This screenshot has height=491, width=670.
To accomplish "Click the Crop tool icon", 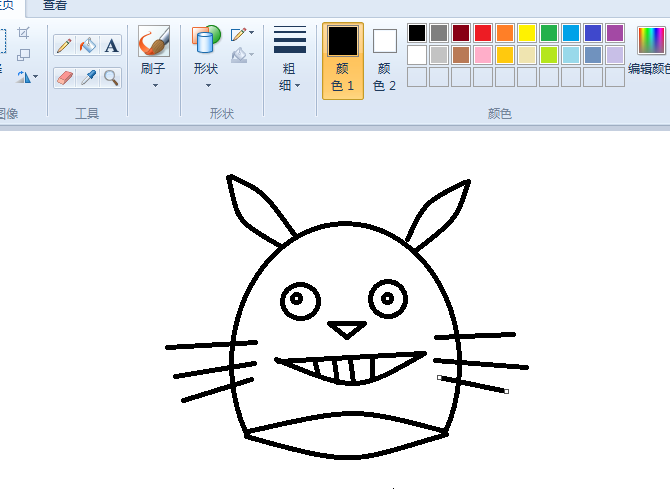I will tap(24, 33).
